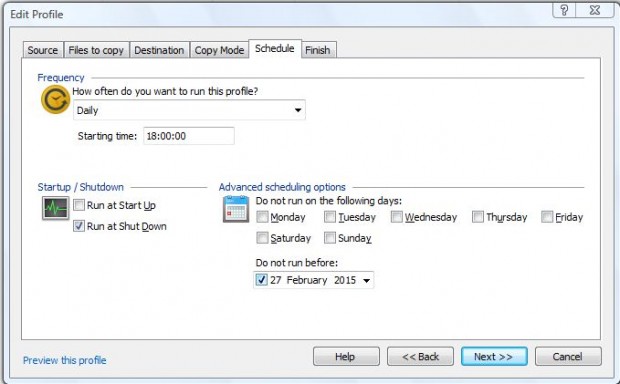Check the Sunday exclusion box
The width and height of the screenshot is (620, 384).
(x=330, y=238)
